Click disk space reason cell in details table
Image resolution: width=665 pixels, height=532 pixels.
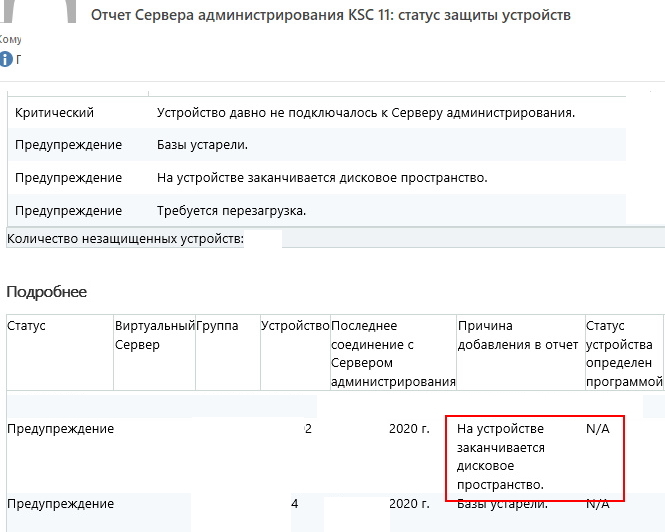[500, 456]
